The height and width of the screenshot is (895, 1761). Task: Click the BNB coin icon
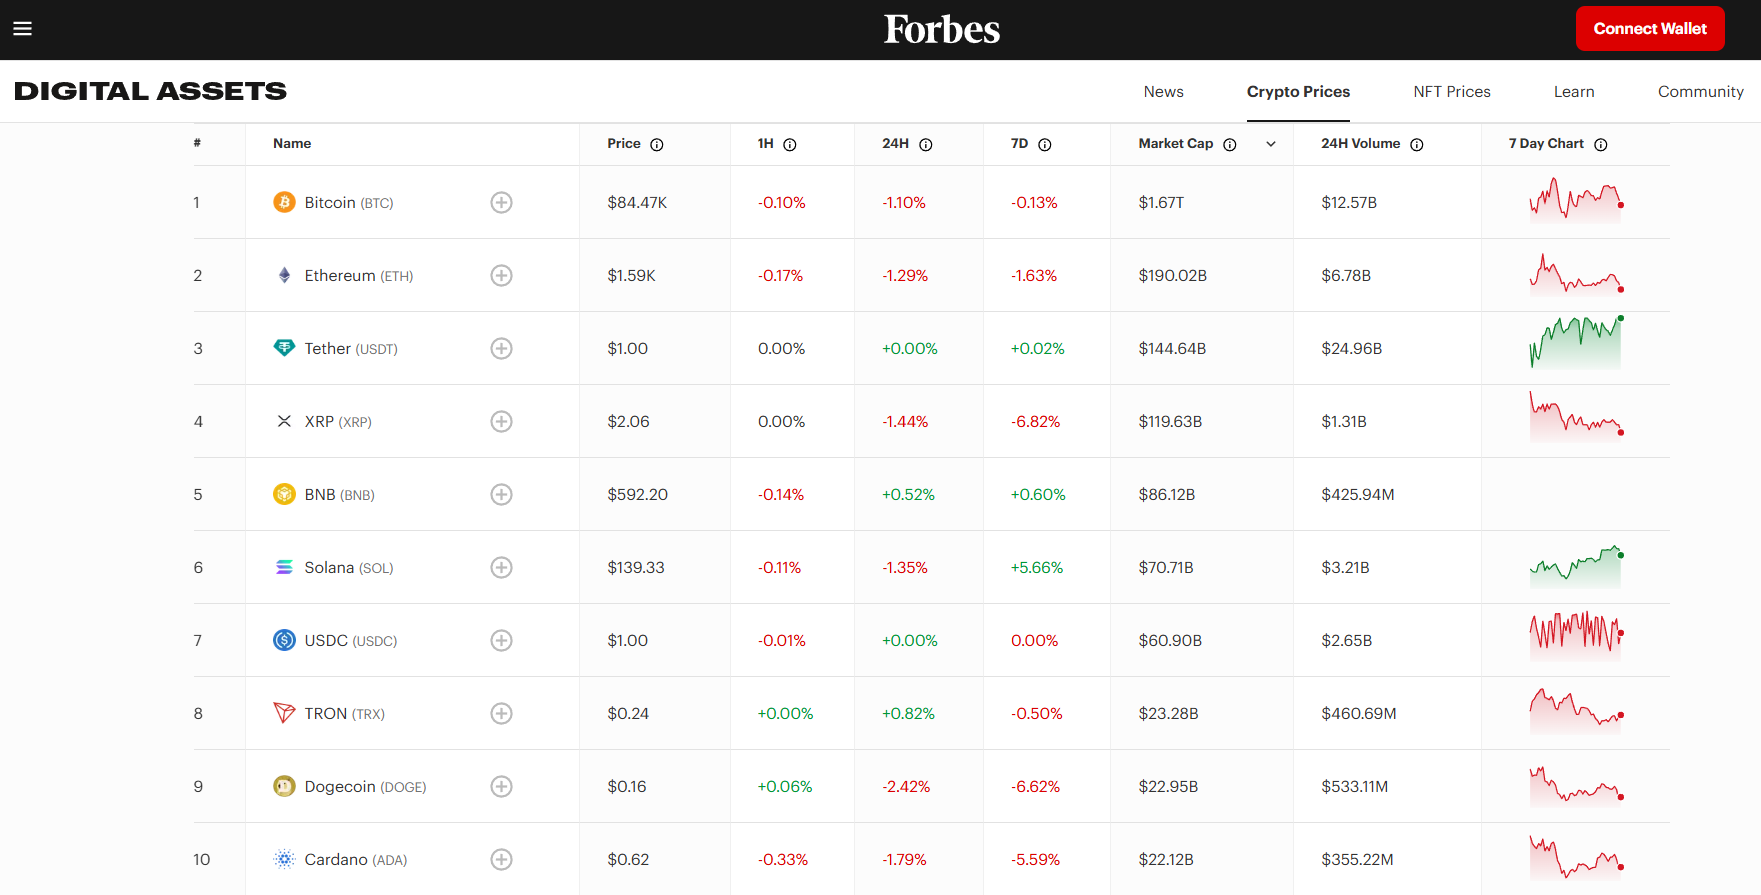pos(284,494)
